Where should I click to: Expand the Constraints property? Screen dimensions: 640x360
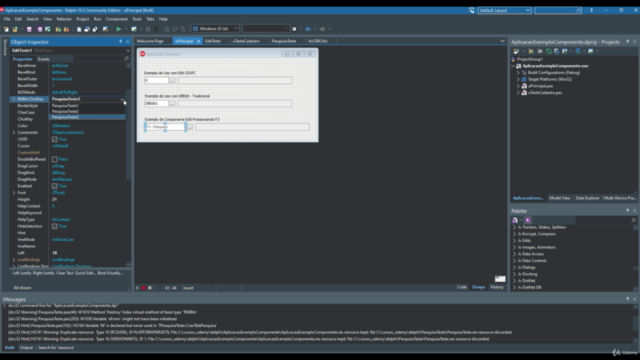(14, 133)
